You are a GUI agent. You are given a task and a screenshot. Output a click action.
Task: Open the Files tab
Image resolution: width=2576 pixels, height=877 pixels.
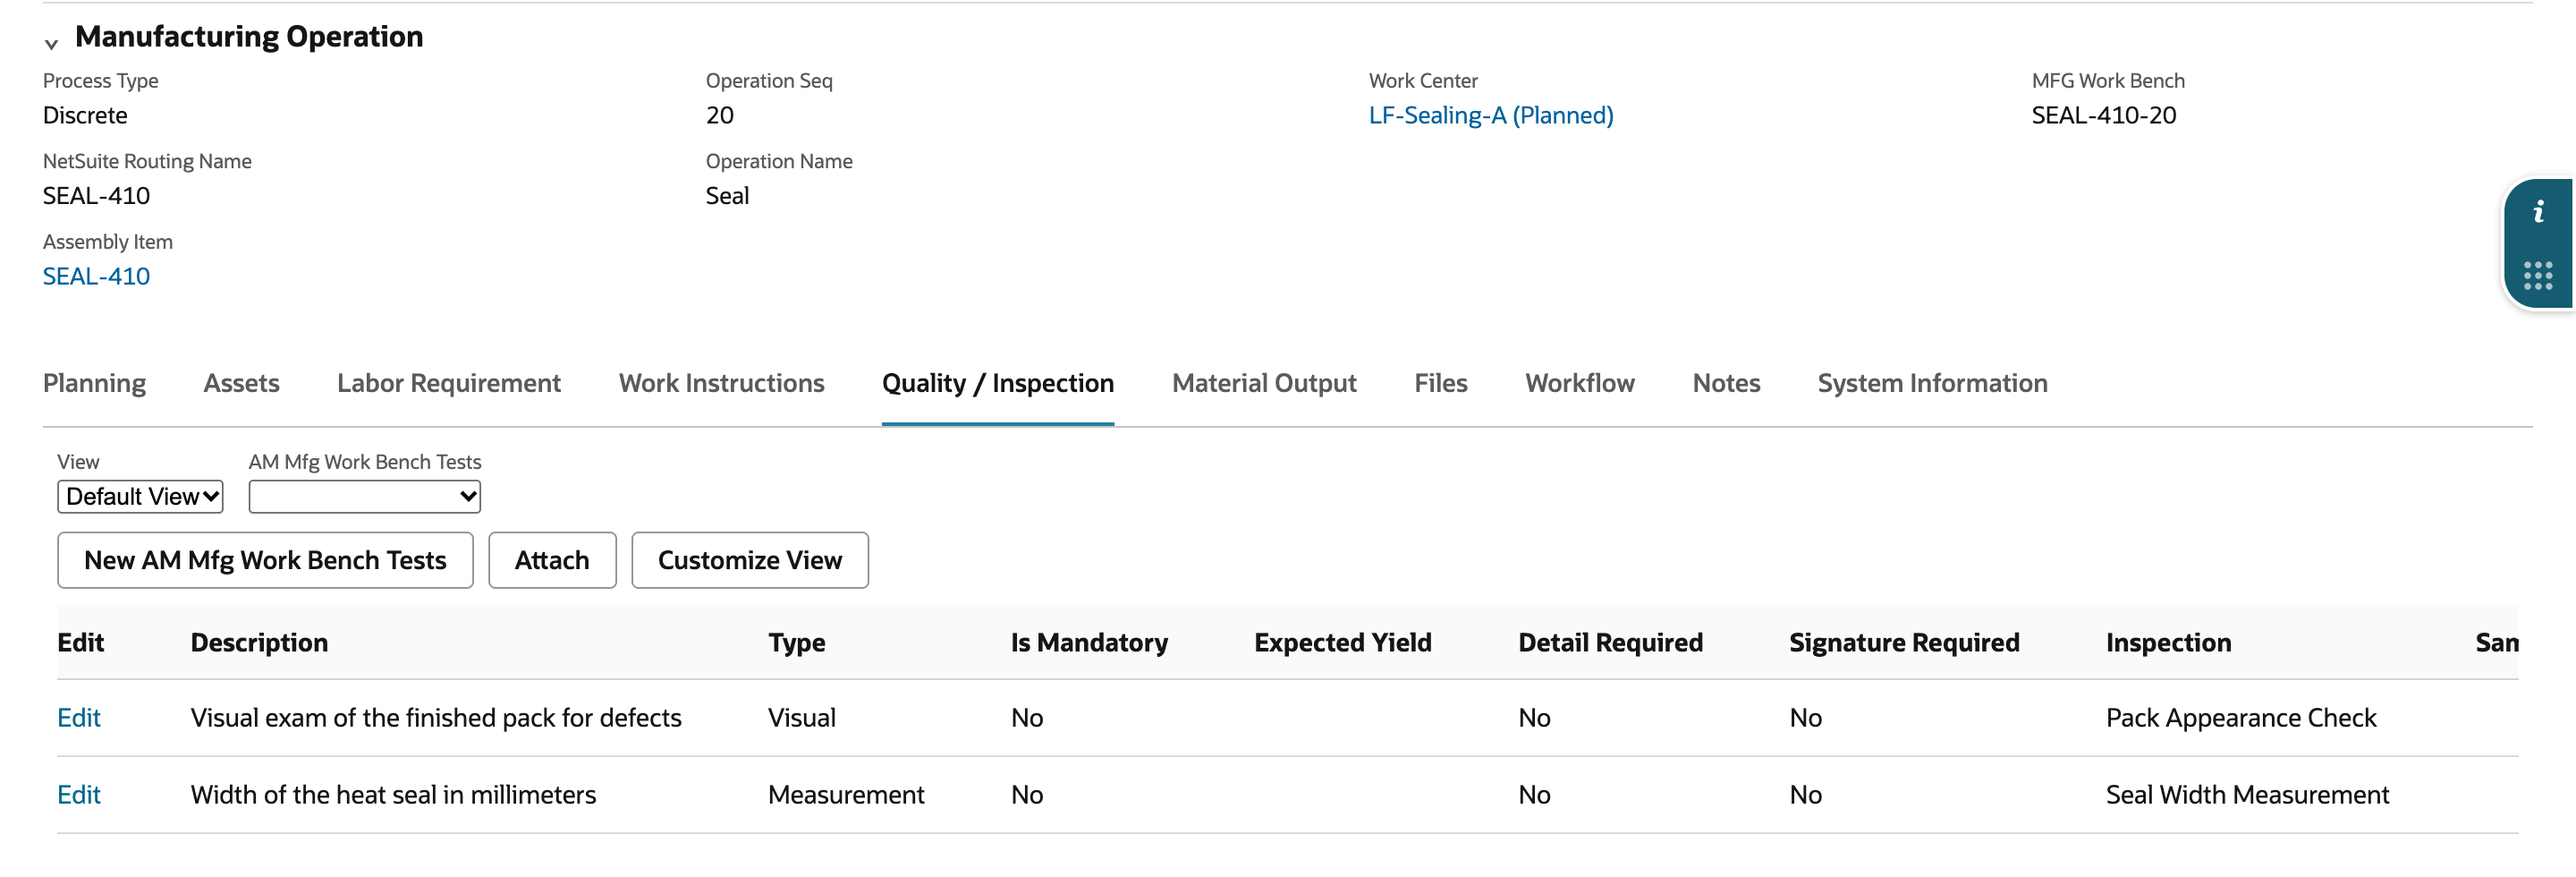pos(1441,383)
